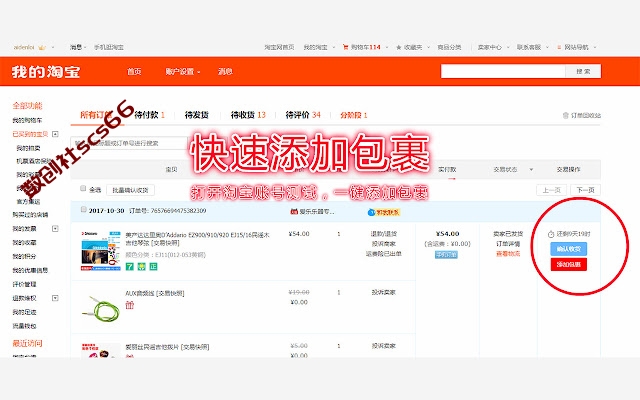Click the star icon beside 收藏夹
The height and width of the screenshot is (400, 640).
[x=399, y=47]
